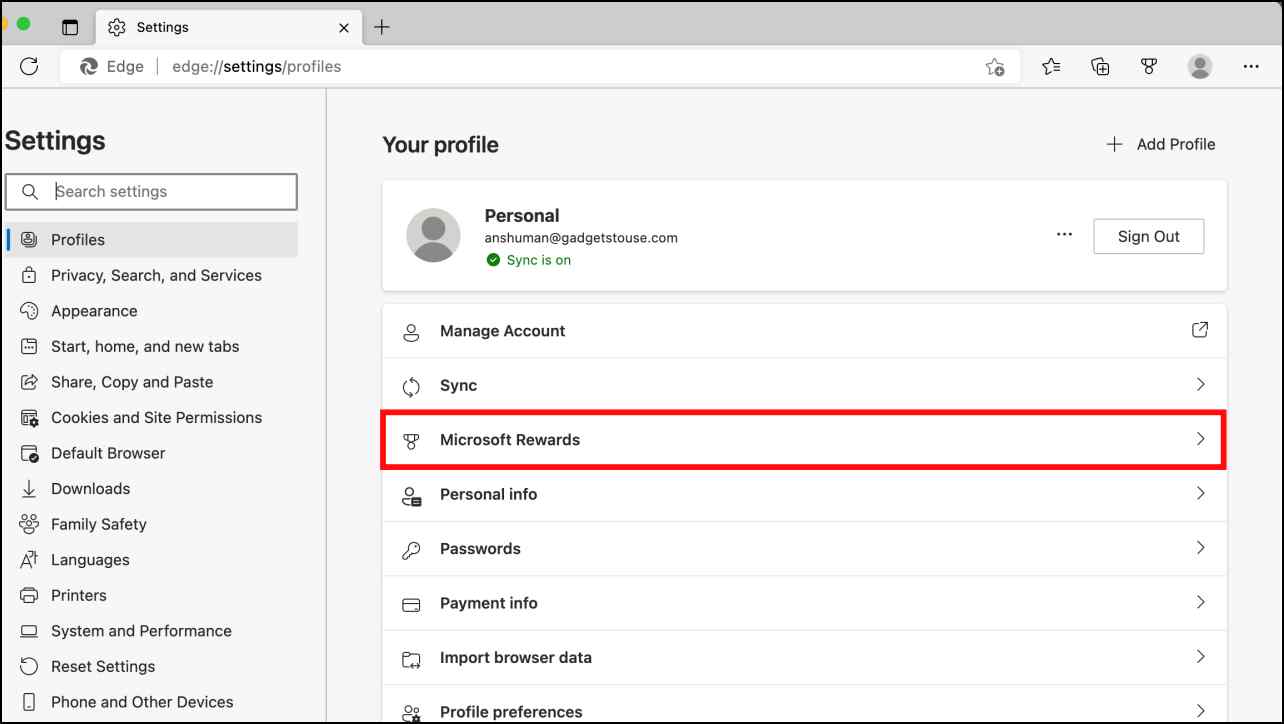The width and height of the screenshot is (1284, 724).
Task: Click the Sync arrows row icon
Action: pyautogui.click(x=411, y=386)
